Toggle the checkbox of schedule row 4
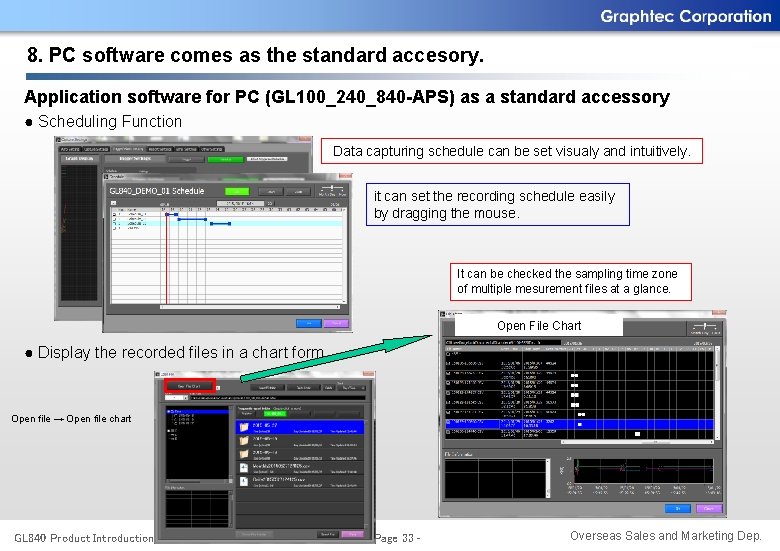This screenshot has height=551, width=780. tap(114, 228)
